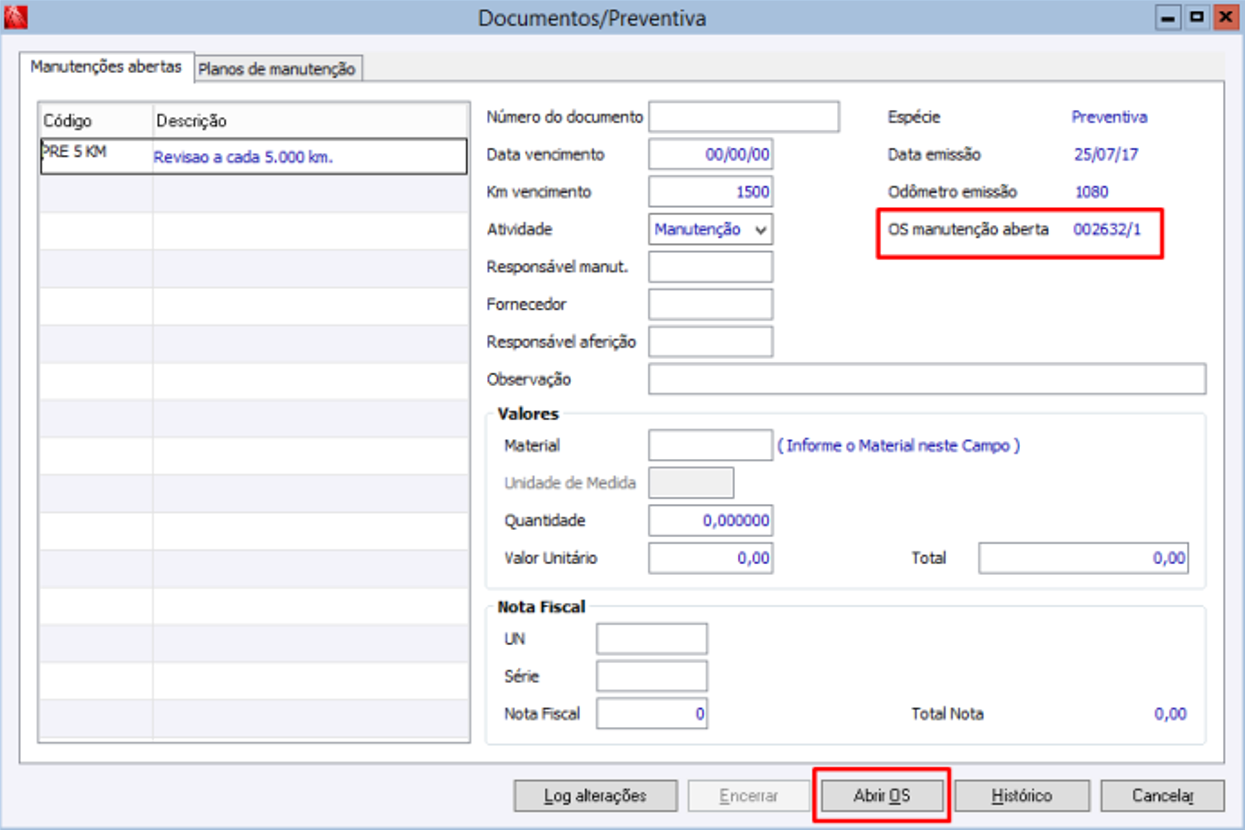Minimize the Documentos/Preventiva window
Viewport: 1245px width, 830px height.
point(1167,17)
